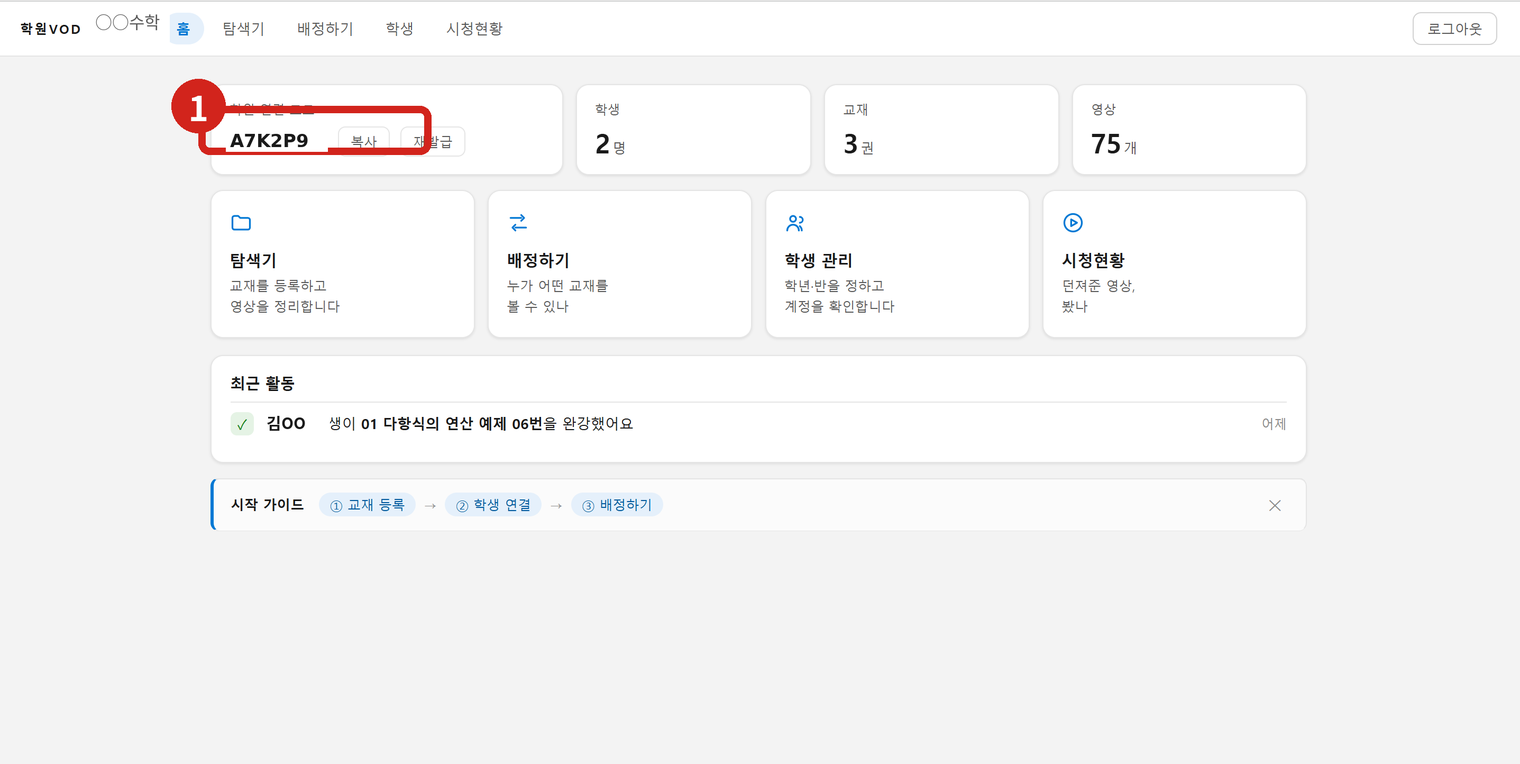Open the 탐색기 card title
This screenshot has height=764, width=1520.
(x=253, y=260)
